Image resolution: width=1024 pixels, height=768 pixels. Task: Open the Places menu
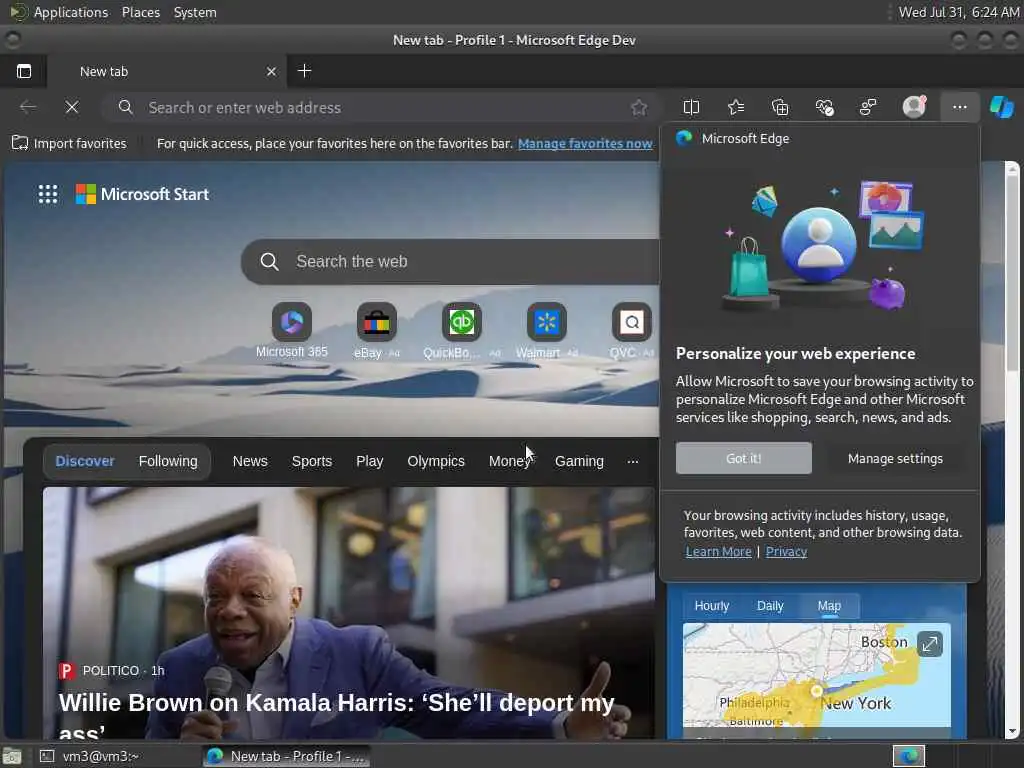(x=140, y=12)
